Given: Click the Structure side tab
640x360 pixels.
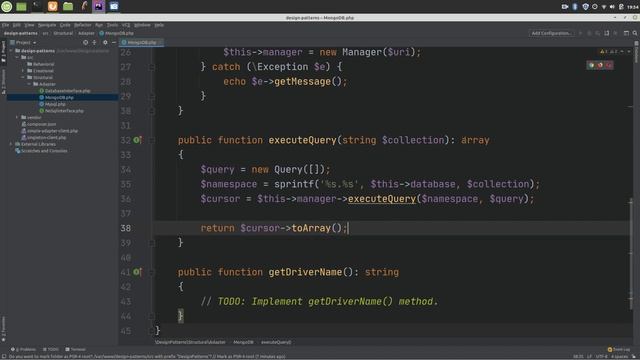Looking at the screenshot, I should pos(3,82).
